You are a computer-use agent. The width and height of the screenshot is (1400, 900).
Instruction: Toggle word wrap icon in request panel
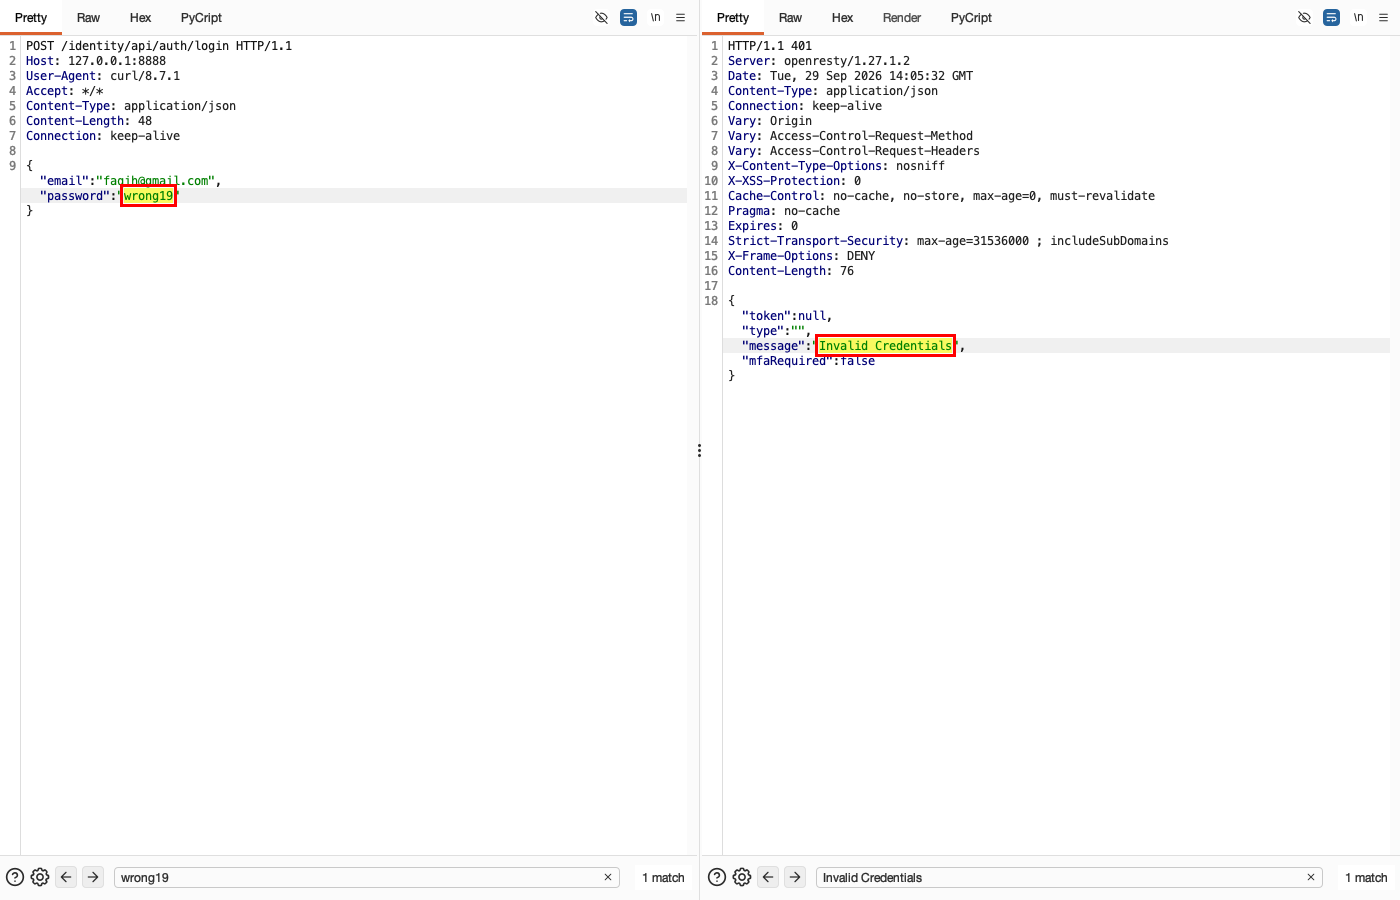coord(628,18)
